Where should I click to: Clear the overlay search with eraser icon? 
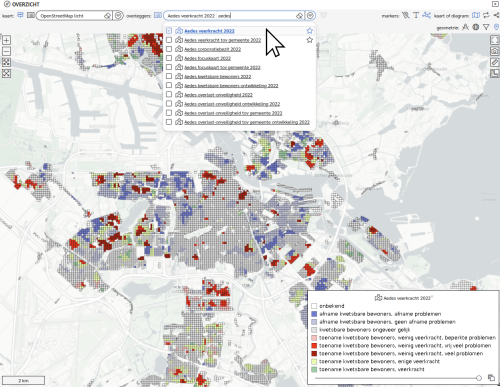click(x=299, y=16)
